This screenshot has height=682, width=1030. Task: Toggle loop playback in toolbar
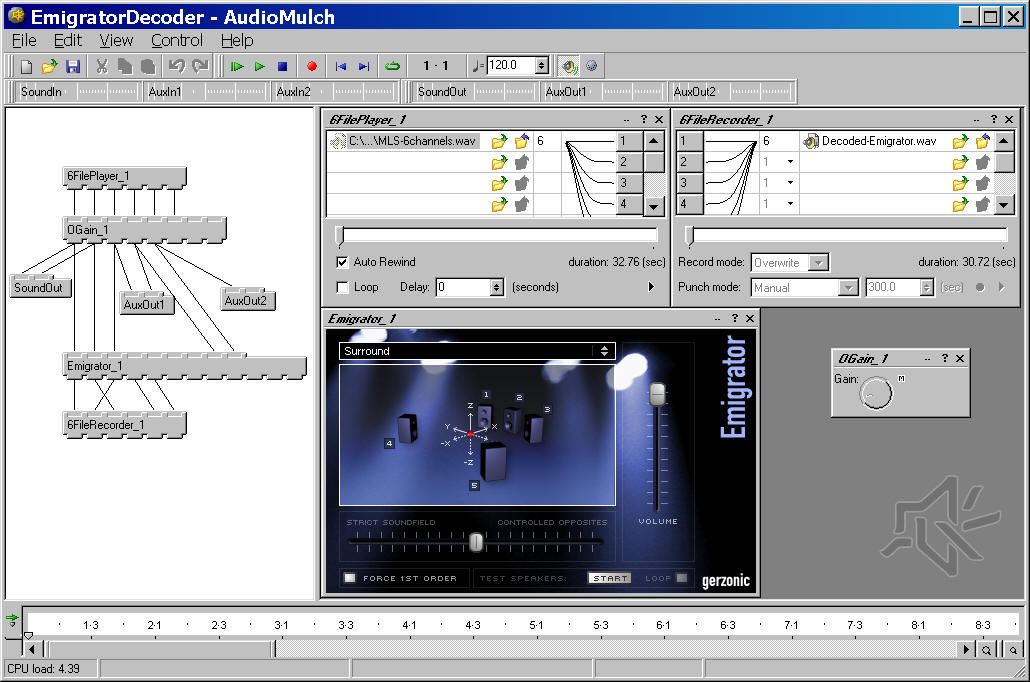392,66
